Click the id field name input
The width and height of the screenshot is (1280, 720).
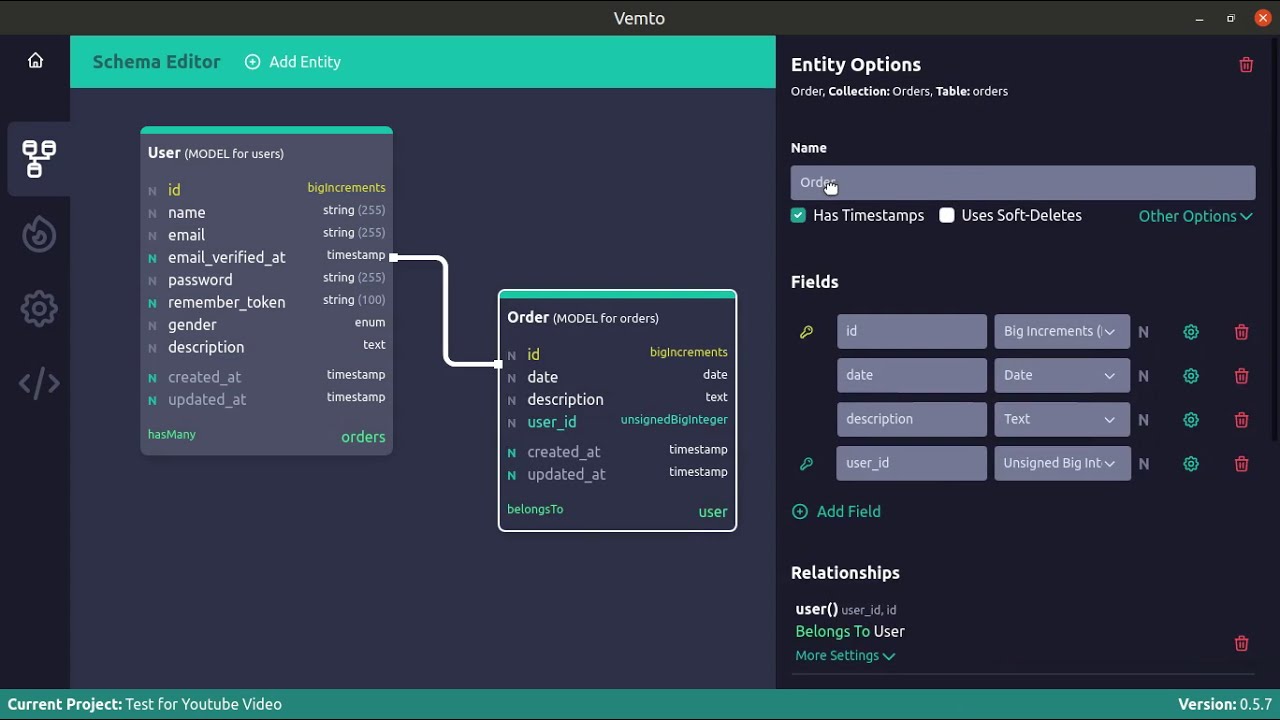coord(912,331)
